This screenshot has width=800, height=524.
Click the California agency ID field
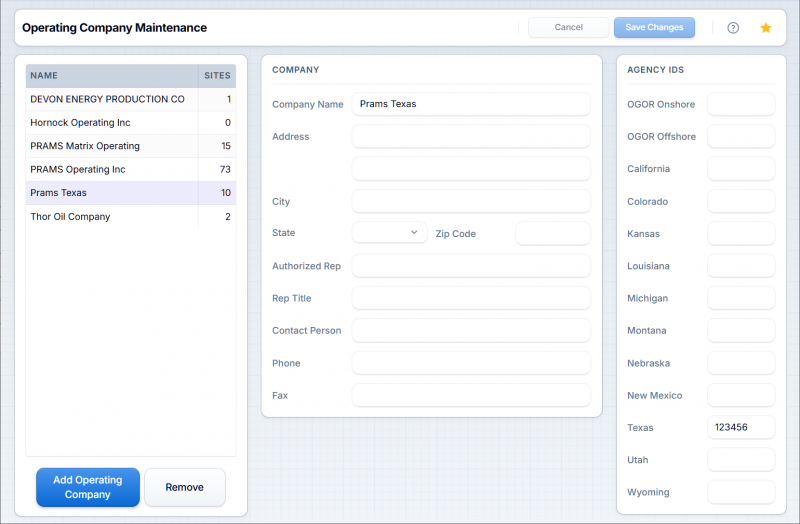(741, 168)
